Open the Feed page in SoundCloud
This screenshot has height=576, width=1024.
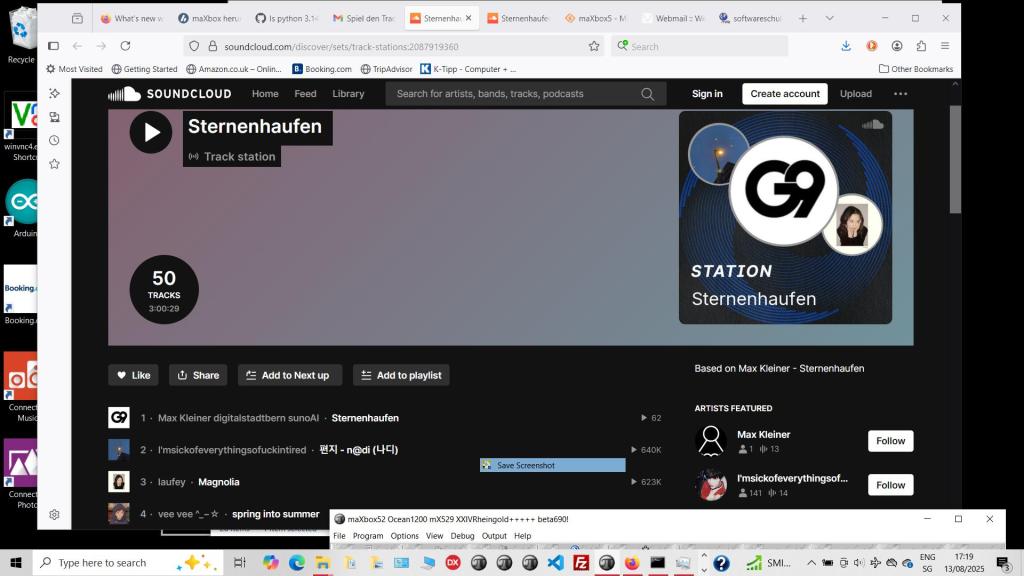point(305,94)
